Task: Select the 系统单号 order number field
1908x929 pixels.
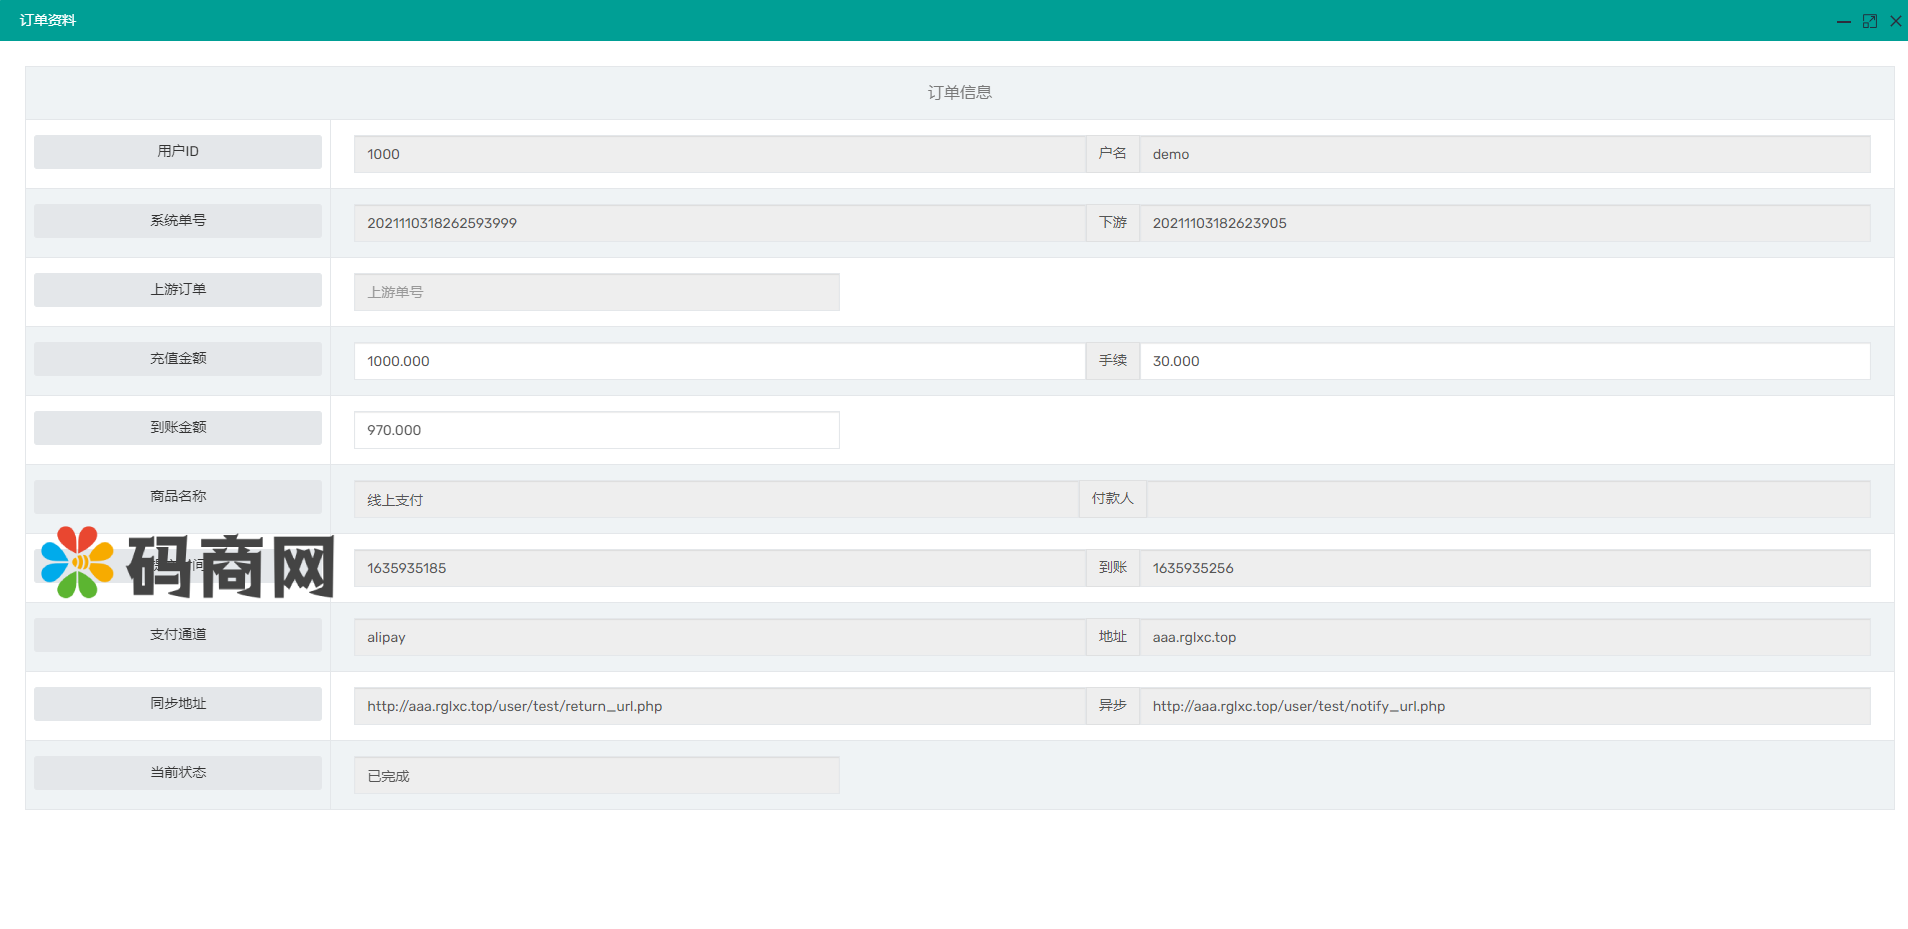Action: tap(718, 223)
